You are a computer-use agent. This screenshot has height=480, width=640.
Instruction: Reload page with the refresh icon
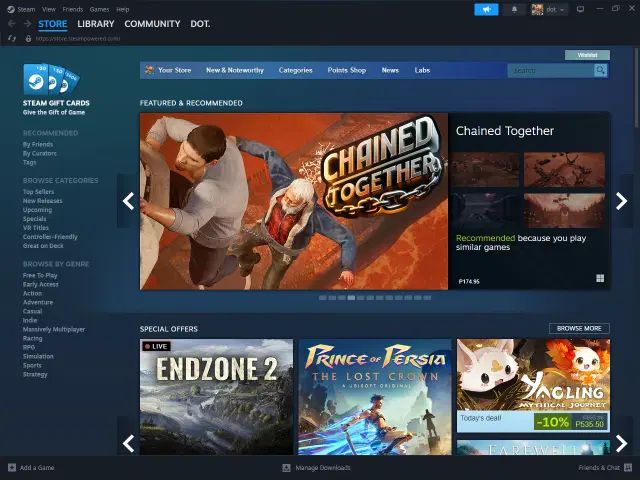coord(12,38)
